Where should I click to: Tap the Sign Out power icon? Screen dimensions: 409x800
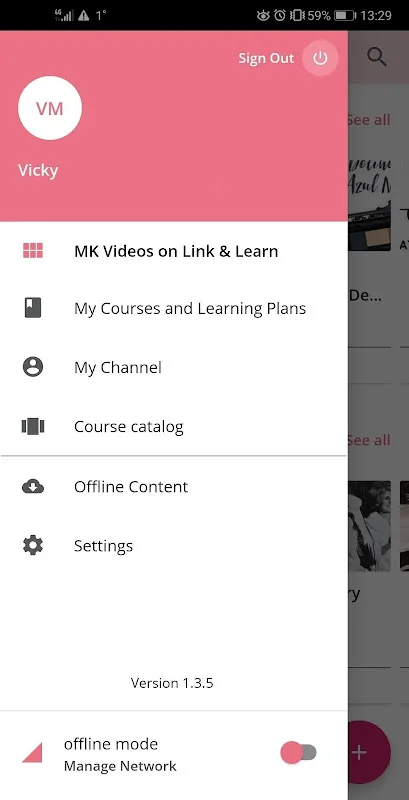click(320, 58)
